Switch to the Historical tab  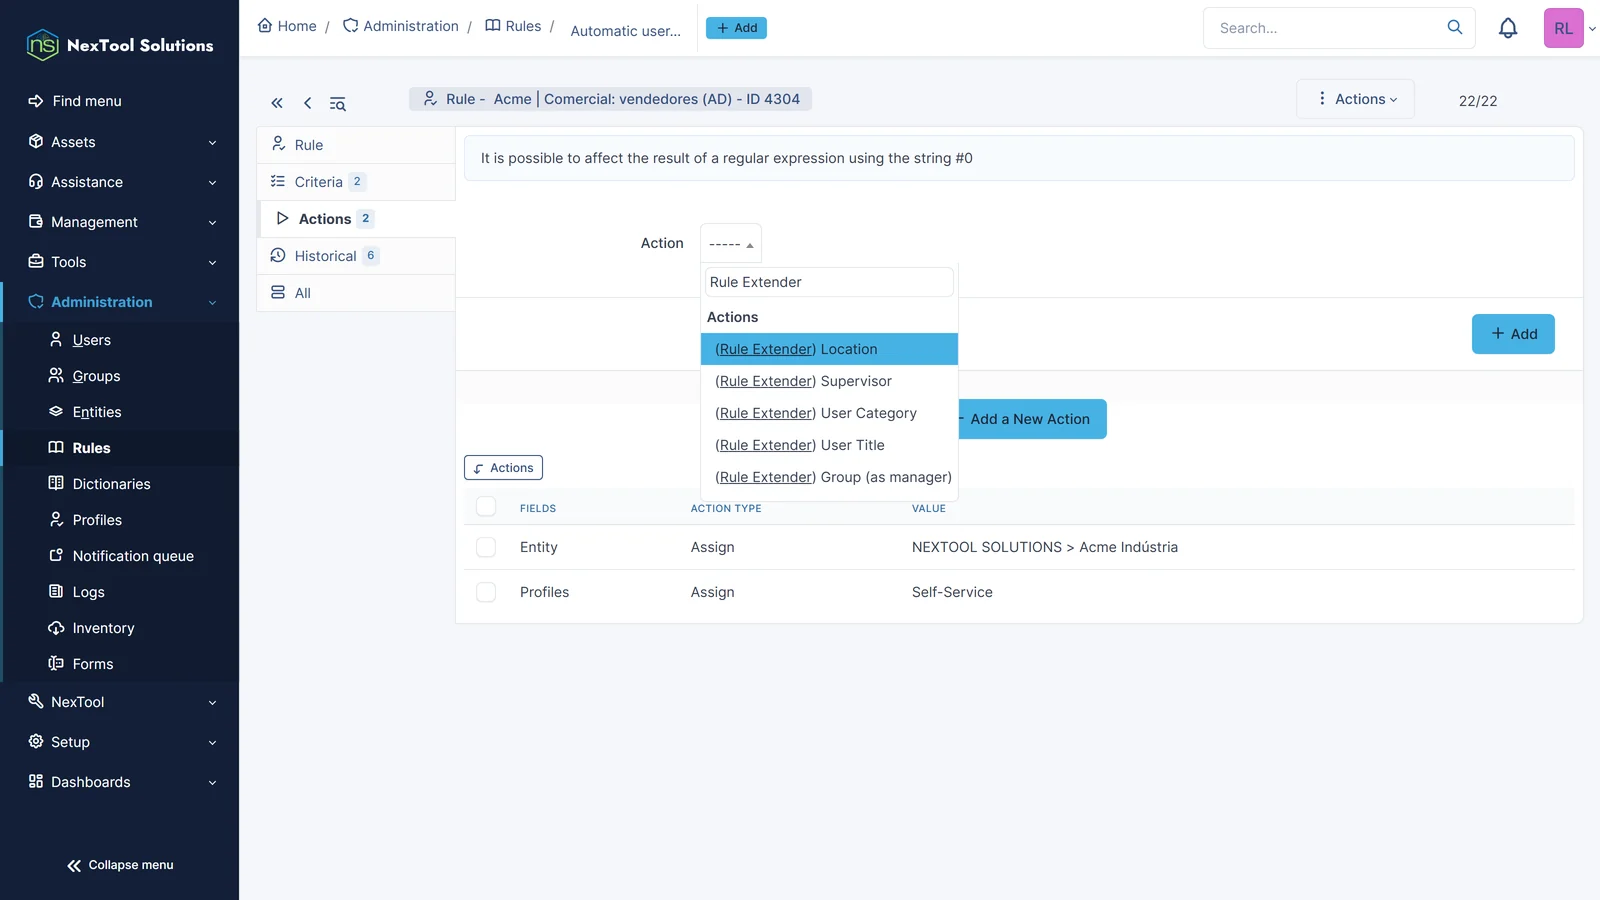coord(356,256)
